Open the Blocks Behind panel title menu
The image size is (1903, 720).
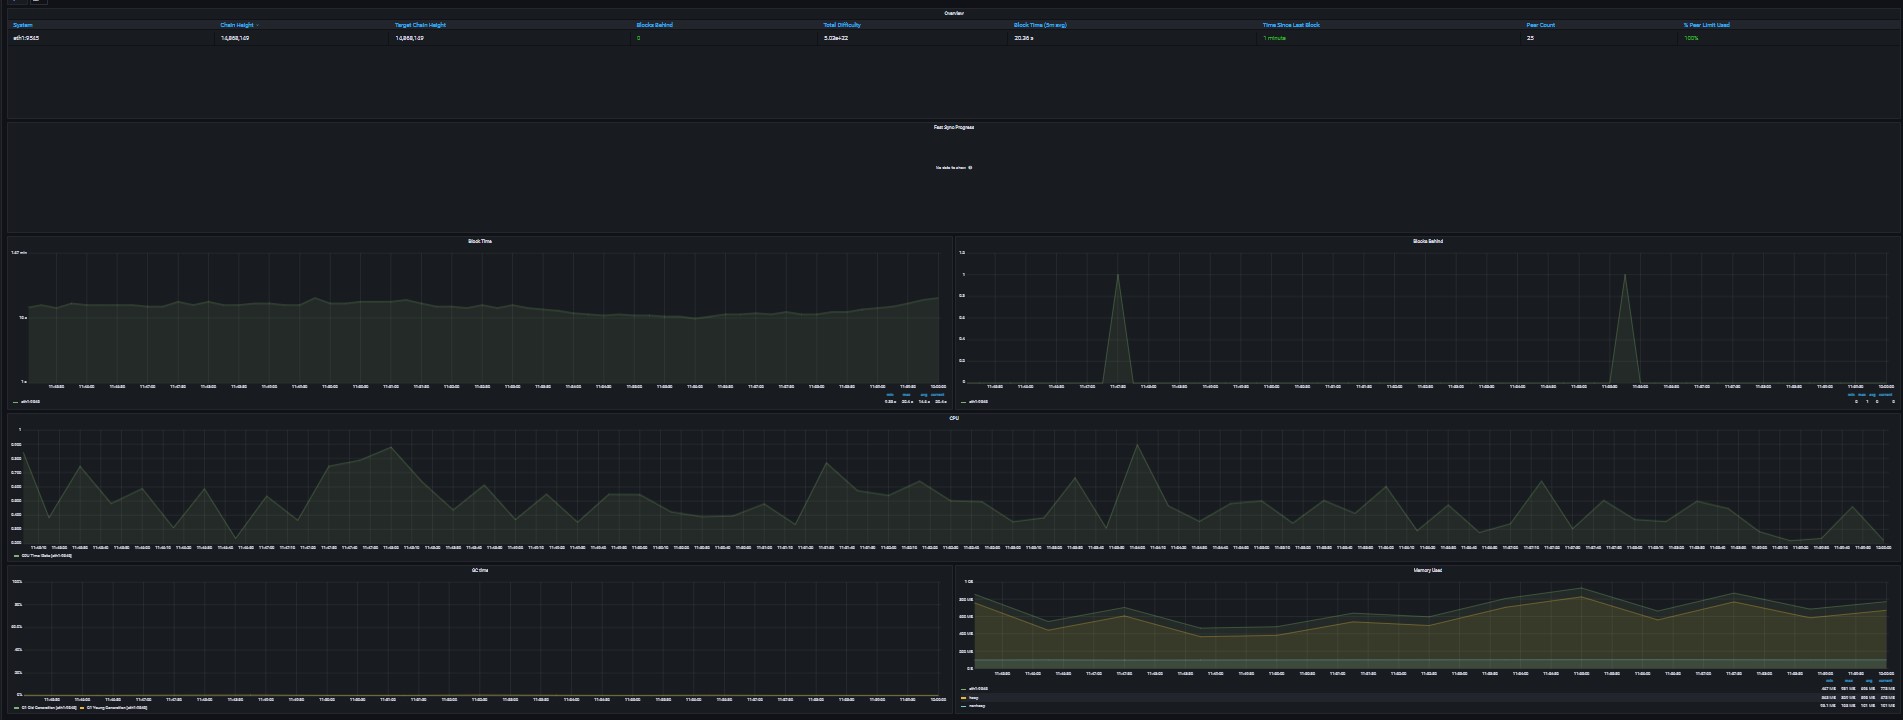1428,241
